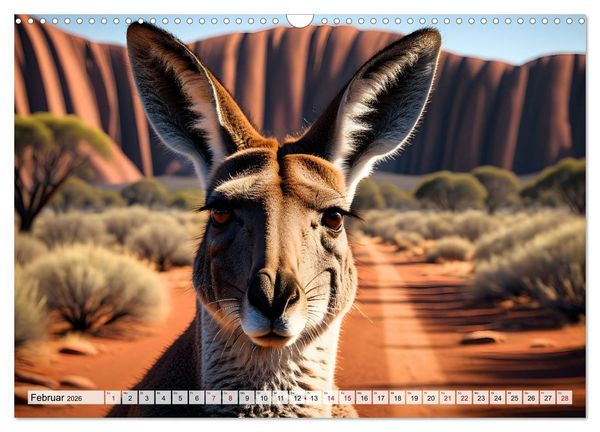
Task: Pick the red day 8 cell
Action: [230, 398]
